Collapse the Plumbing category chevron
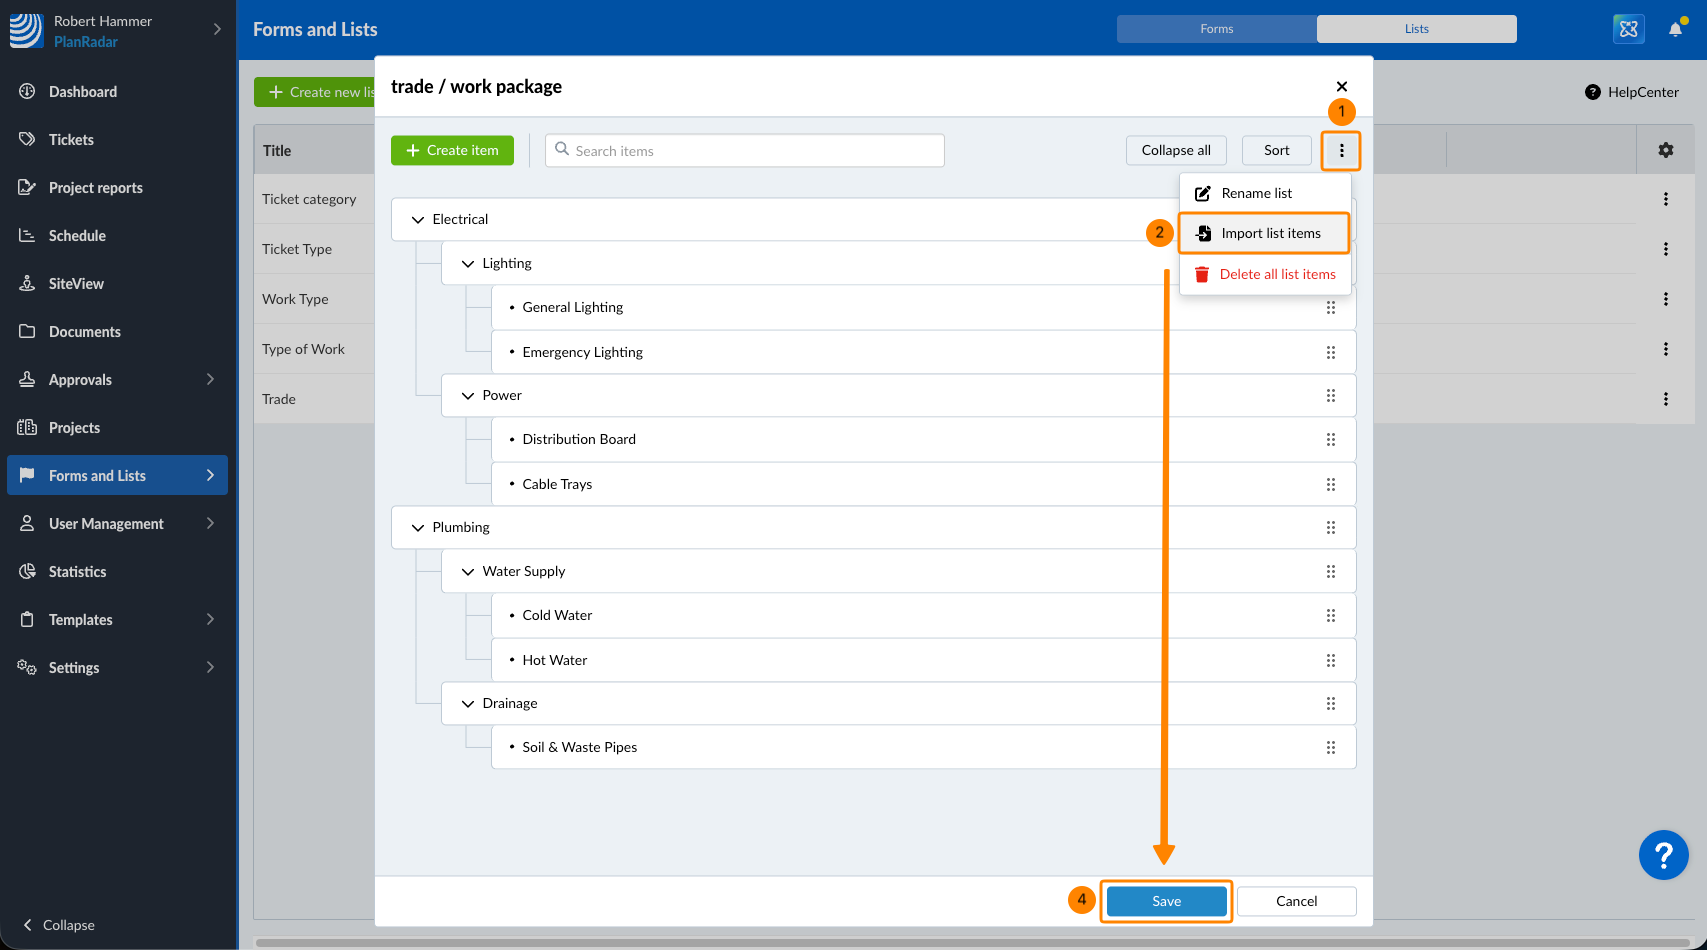Screen dimensions: 1707x950 pos(418,528)
